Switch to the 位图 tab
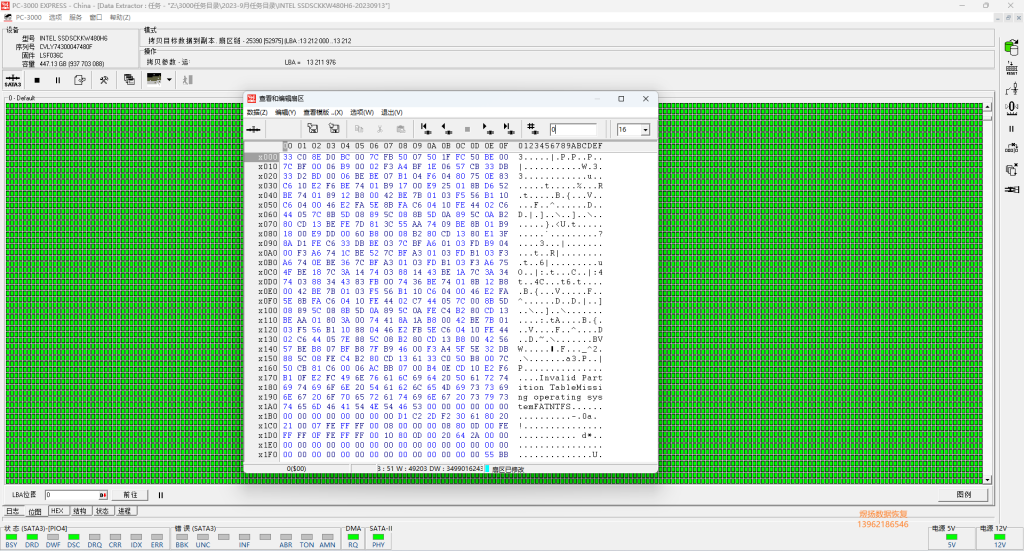 click(35, 511)
